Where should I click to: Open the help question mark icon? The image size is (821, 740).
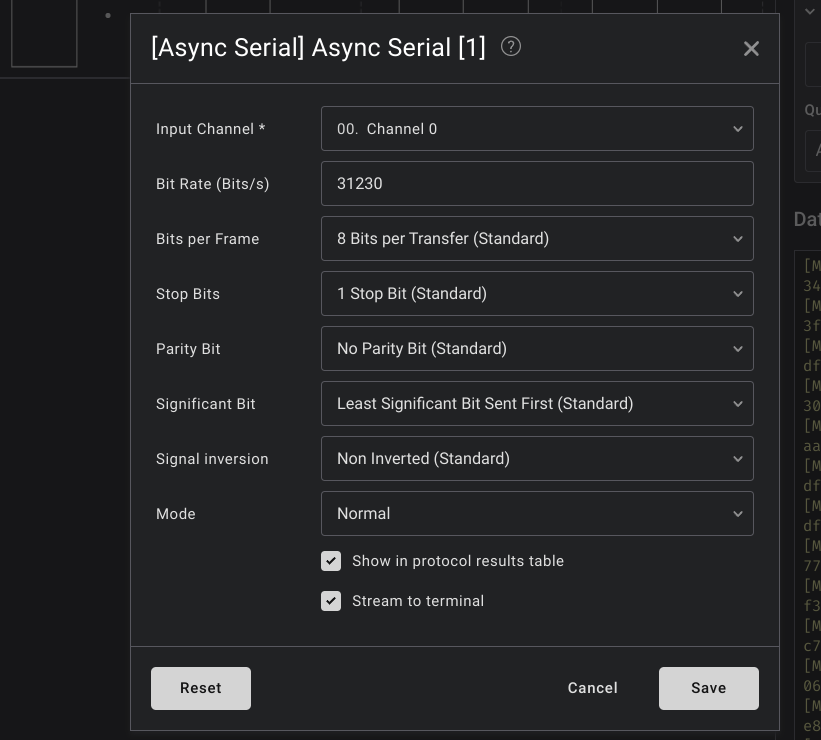pos(511,47)
